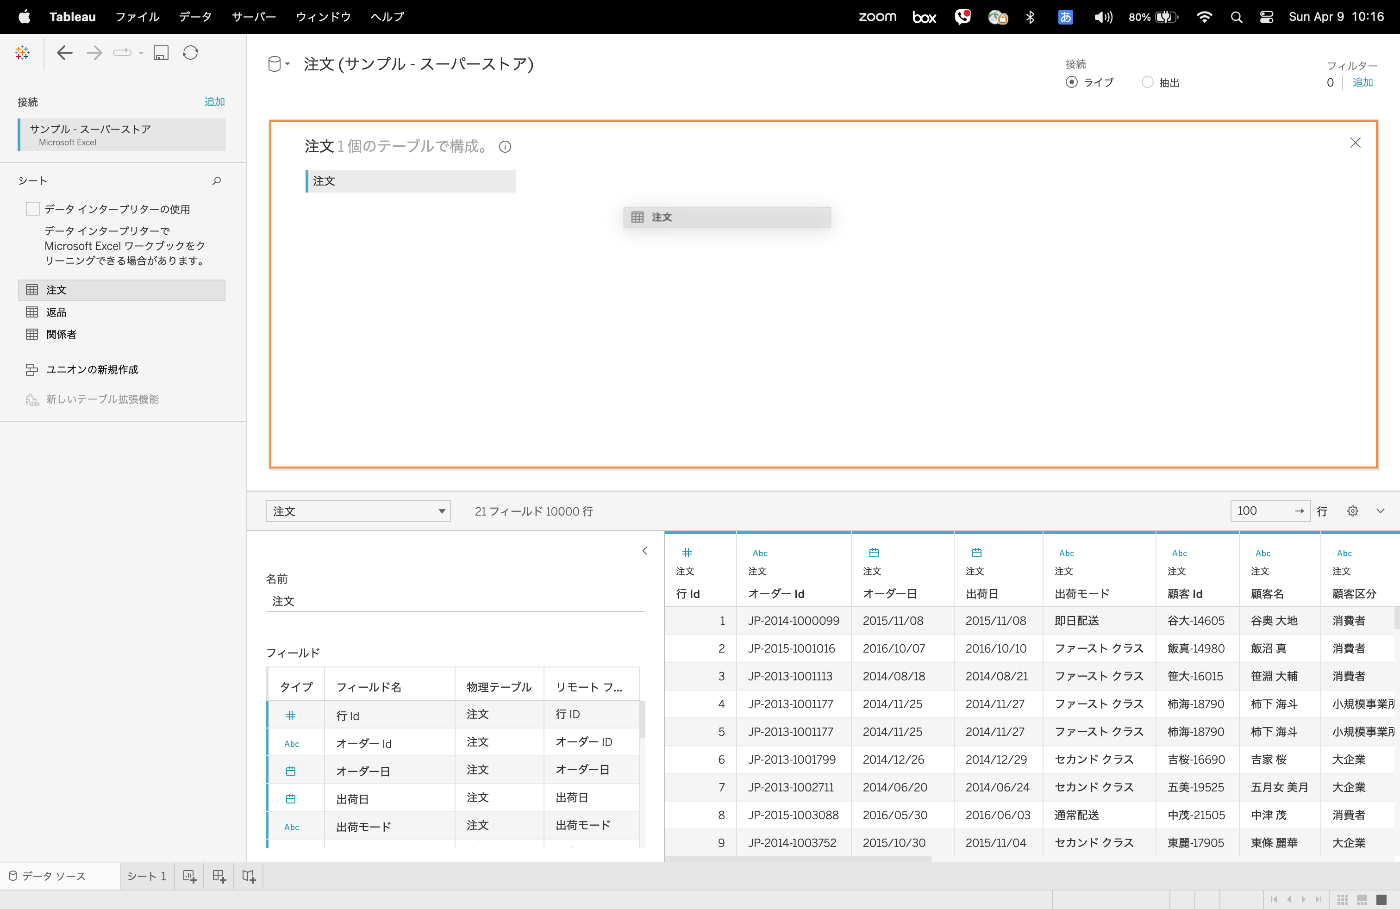Click the Tableau start page logo icon

22,53
